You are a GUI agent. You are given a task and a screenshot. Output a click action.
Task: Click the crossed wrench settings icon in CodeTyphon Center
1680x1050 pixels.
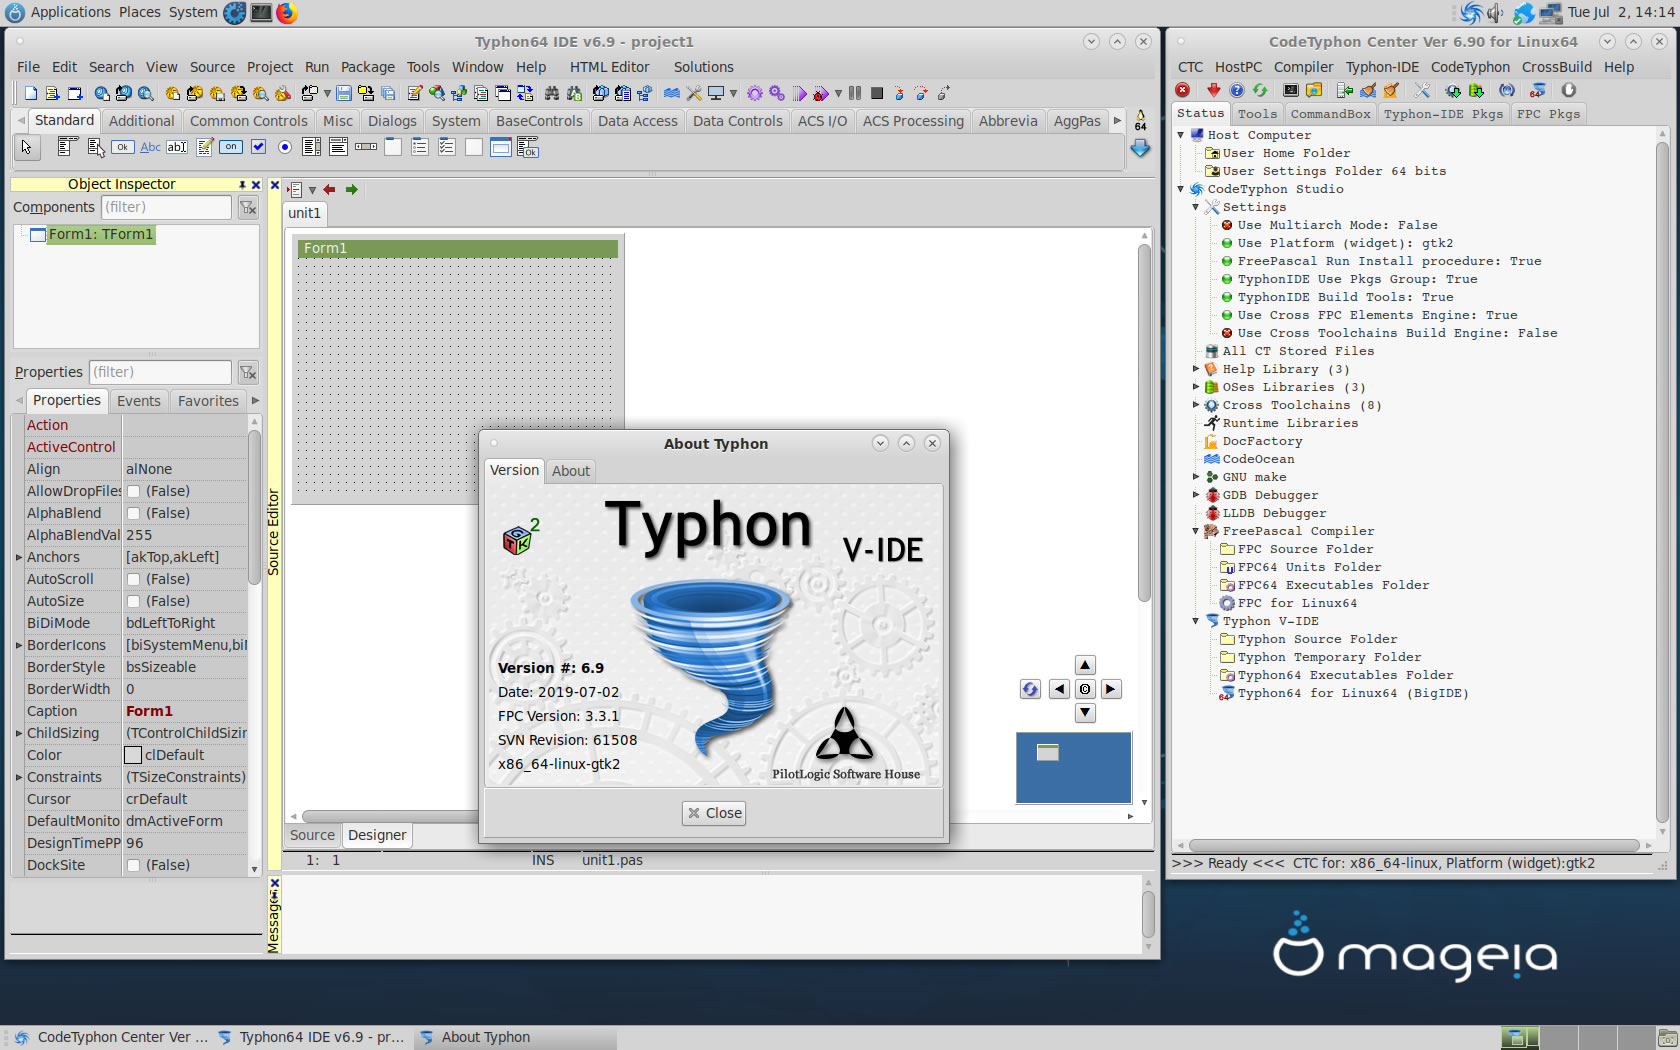coord(1421,90)
